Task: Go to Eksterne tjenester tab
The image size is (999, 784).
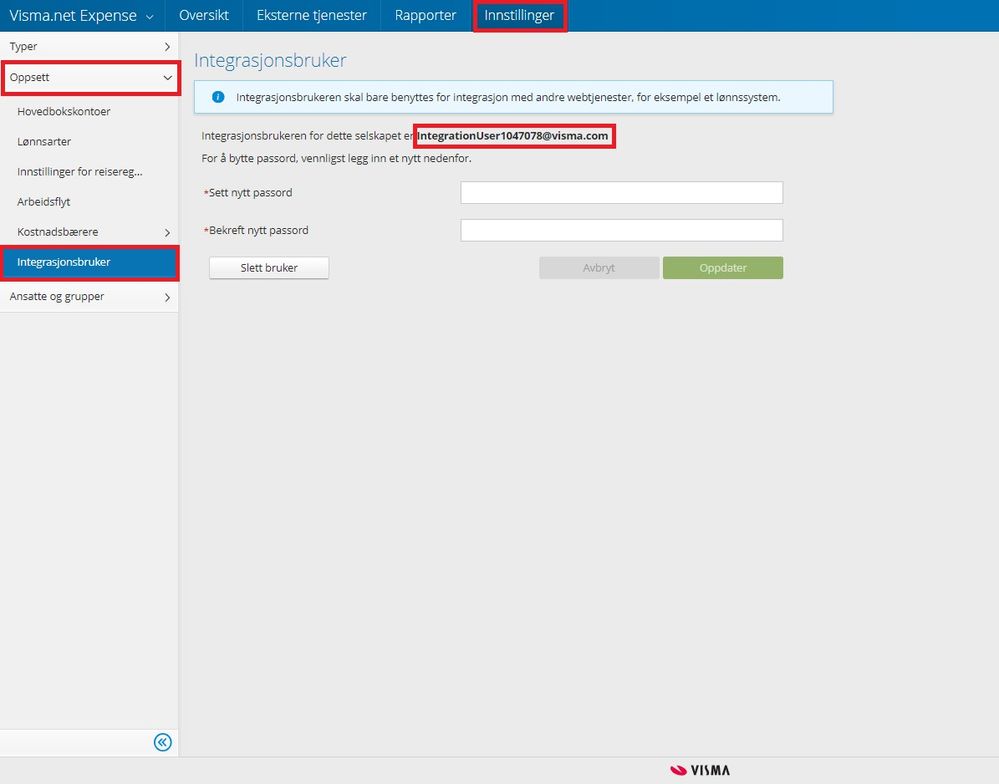Action: pyautogui.click(x=312, y=15)
